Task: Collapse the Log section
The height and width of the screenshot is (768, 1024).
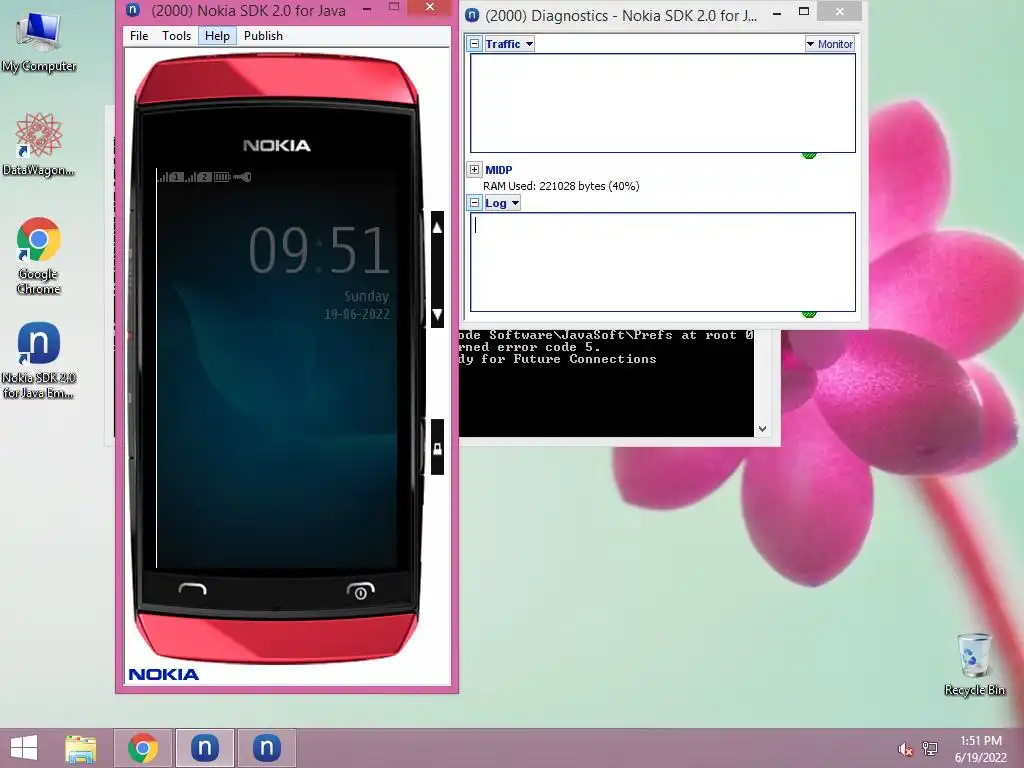Action: [x=475, y=203]
